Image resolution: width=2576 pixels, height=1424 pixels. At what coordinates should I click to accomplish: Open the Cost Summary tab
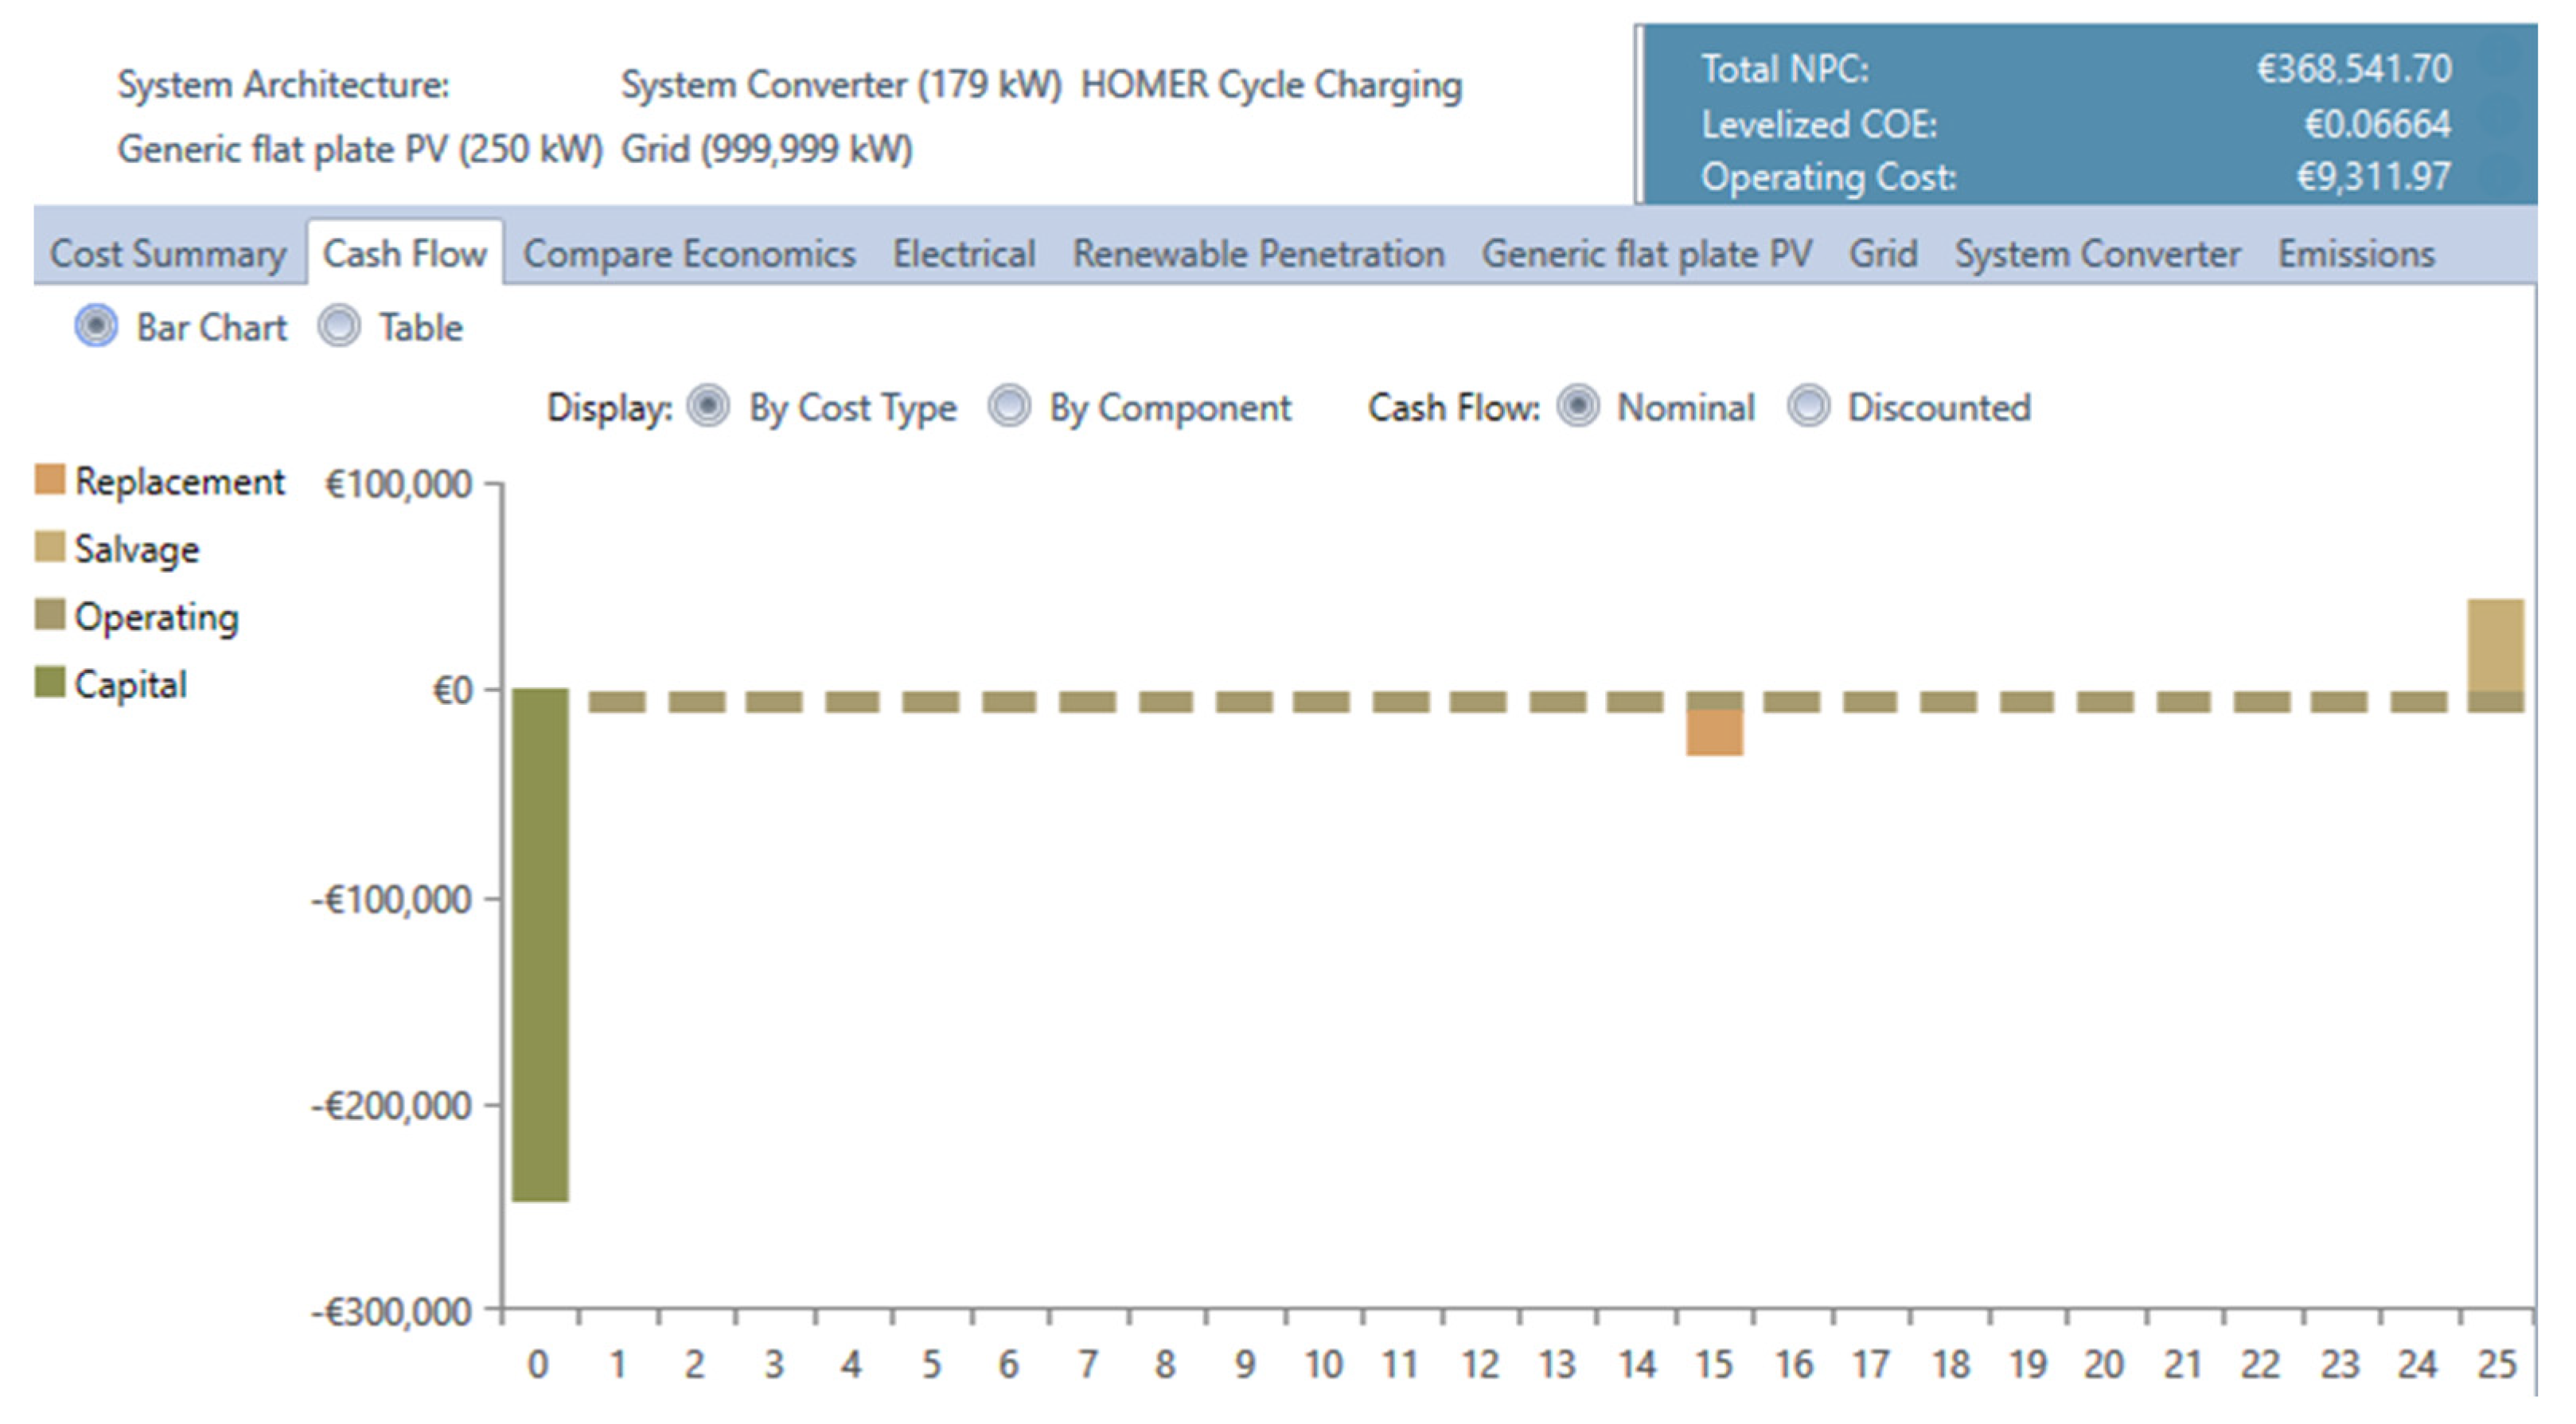[168, 254]
